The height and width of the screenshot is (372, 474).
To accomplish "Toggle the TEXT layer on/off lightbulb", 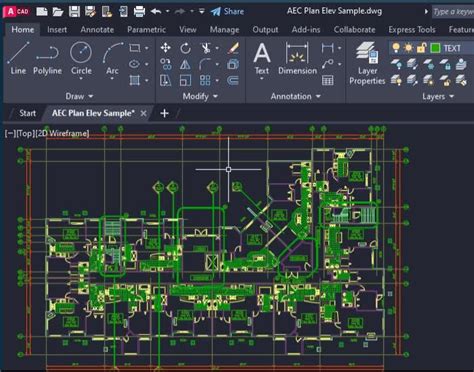I will coord(396,48).
